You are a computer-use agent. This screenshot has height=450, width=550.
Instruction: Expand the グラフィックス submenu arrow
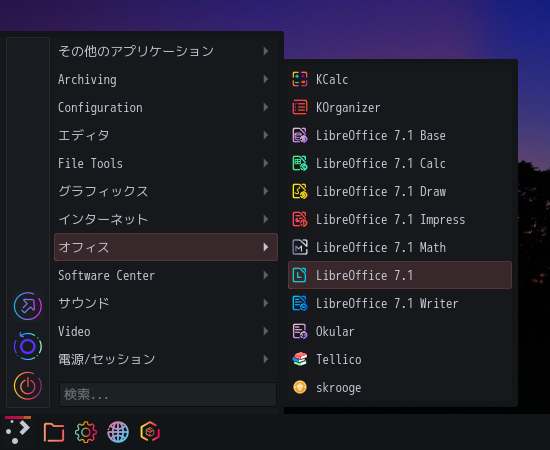(266, 191)
